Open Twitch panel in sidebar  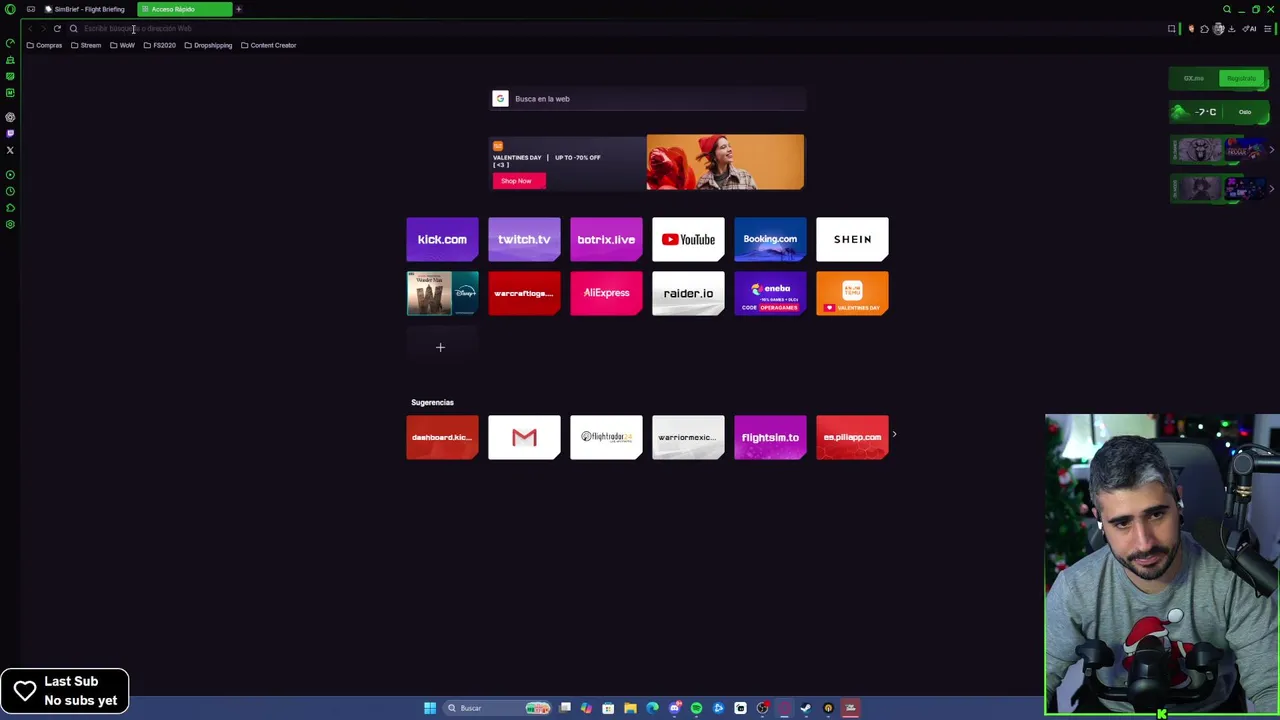tap(10, 134)
